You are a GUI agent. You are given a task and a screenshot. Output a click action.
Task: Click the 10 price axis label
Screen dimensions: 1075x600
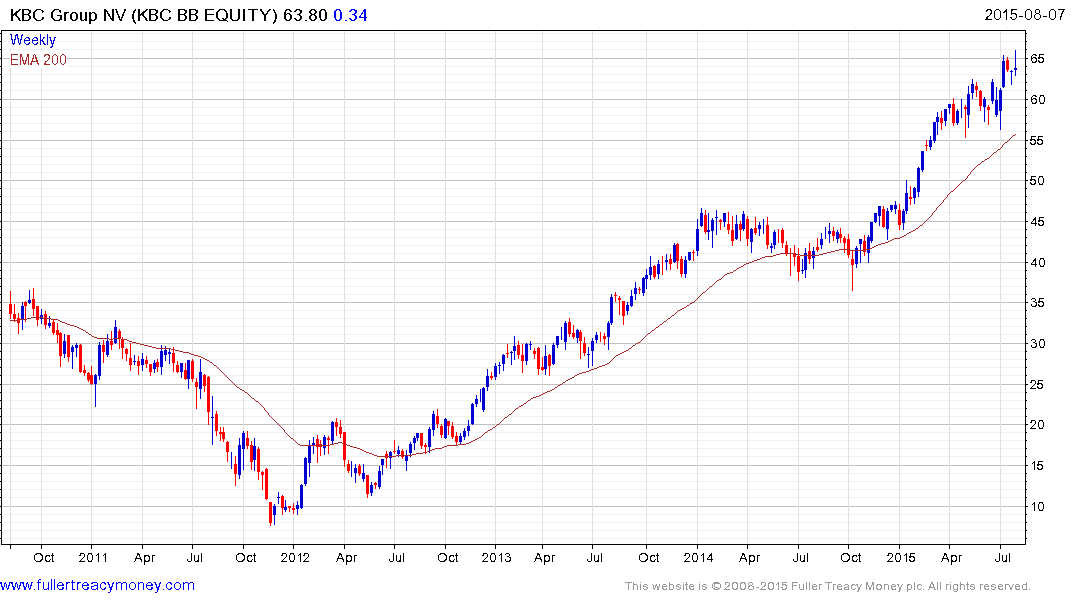[x=1037, y=507]
